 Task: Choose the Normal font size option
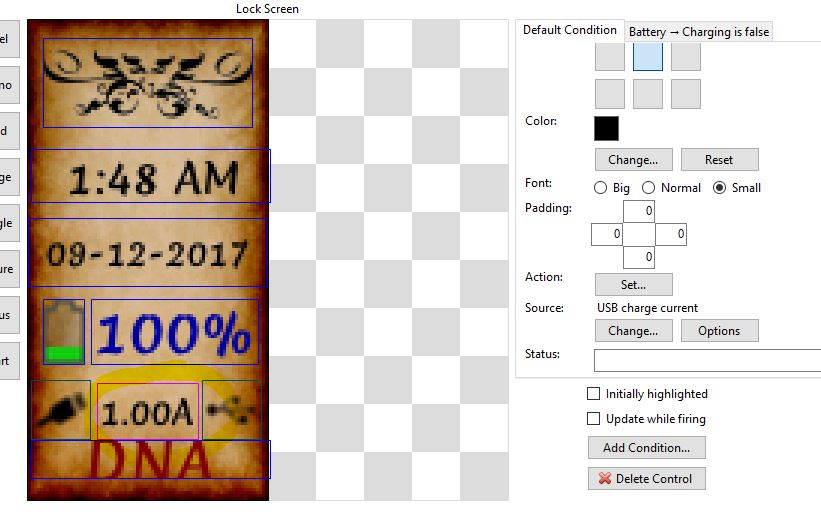649,188
